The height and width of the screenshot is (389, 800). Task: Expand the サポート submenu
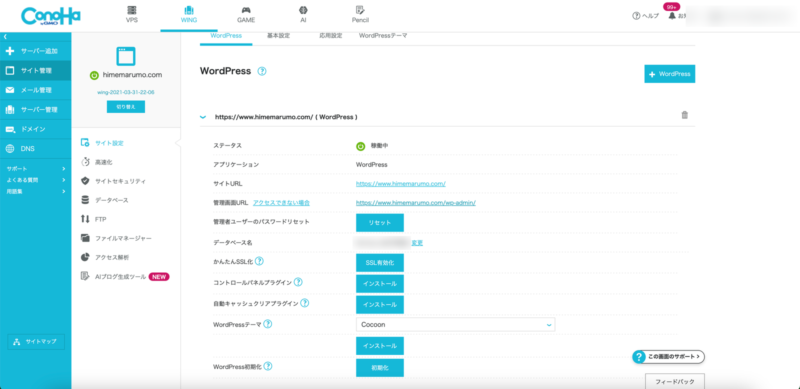pos(36,168)
